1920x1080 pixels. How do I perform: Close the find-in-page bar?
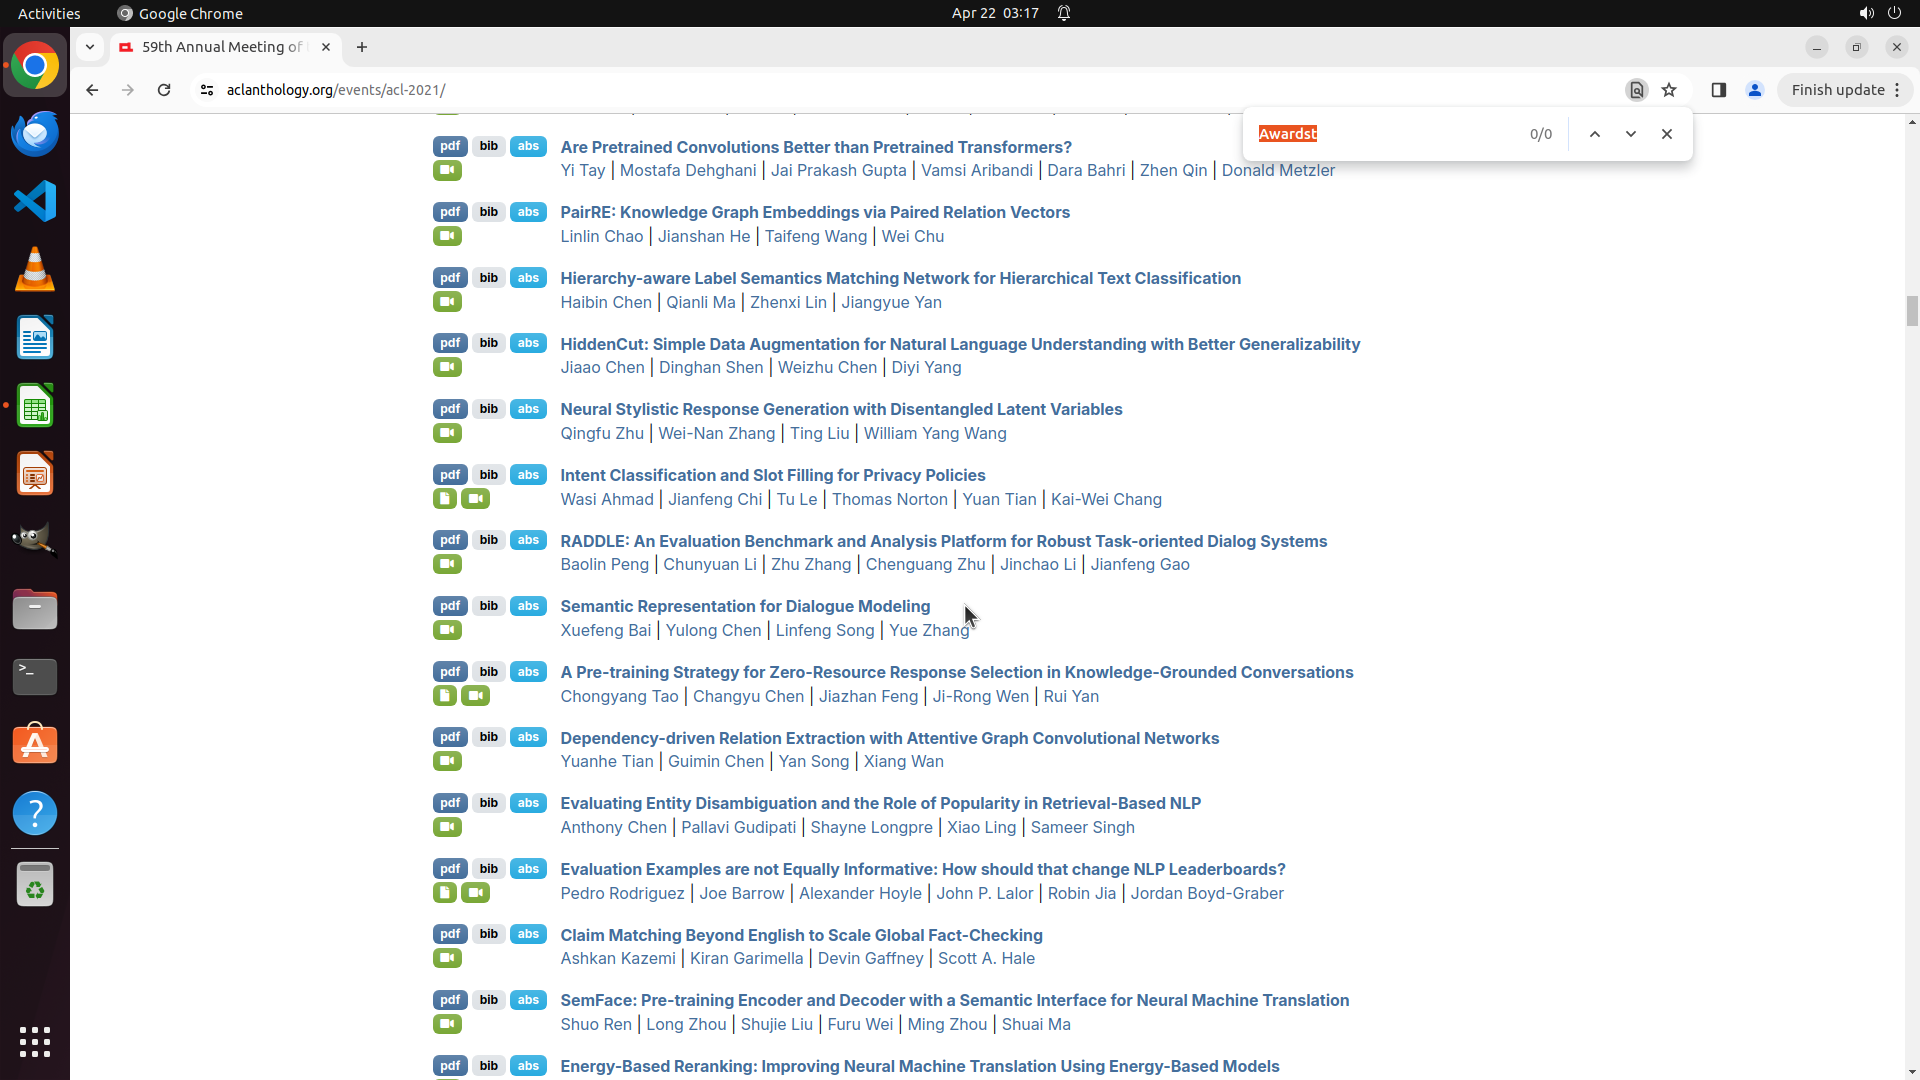[x=1666, y=134]
